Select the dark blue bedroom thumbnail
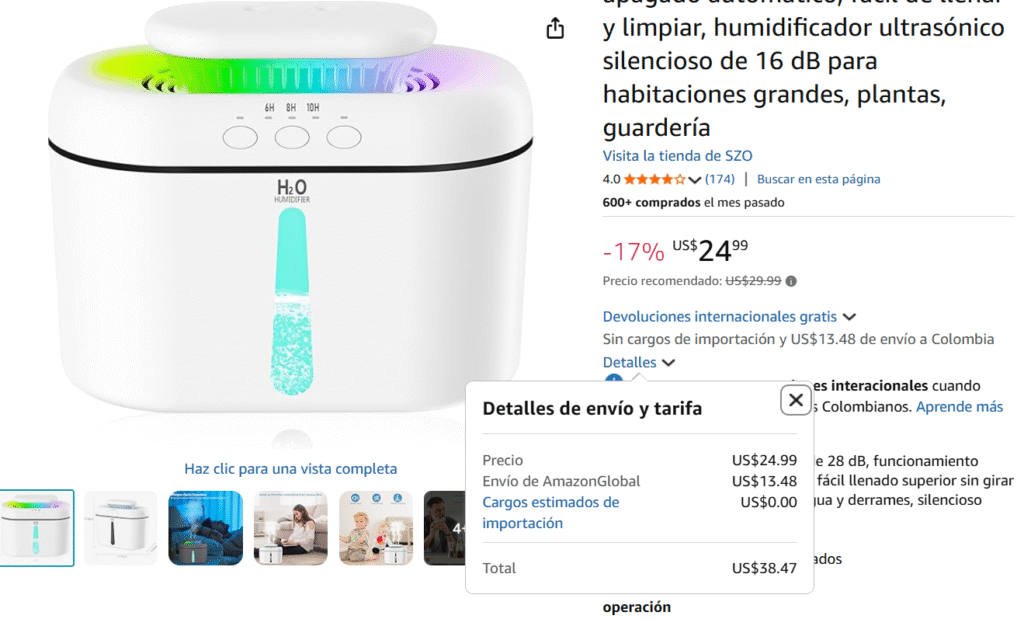This screenshot has height=619, width=1024. (206, 528)
